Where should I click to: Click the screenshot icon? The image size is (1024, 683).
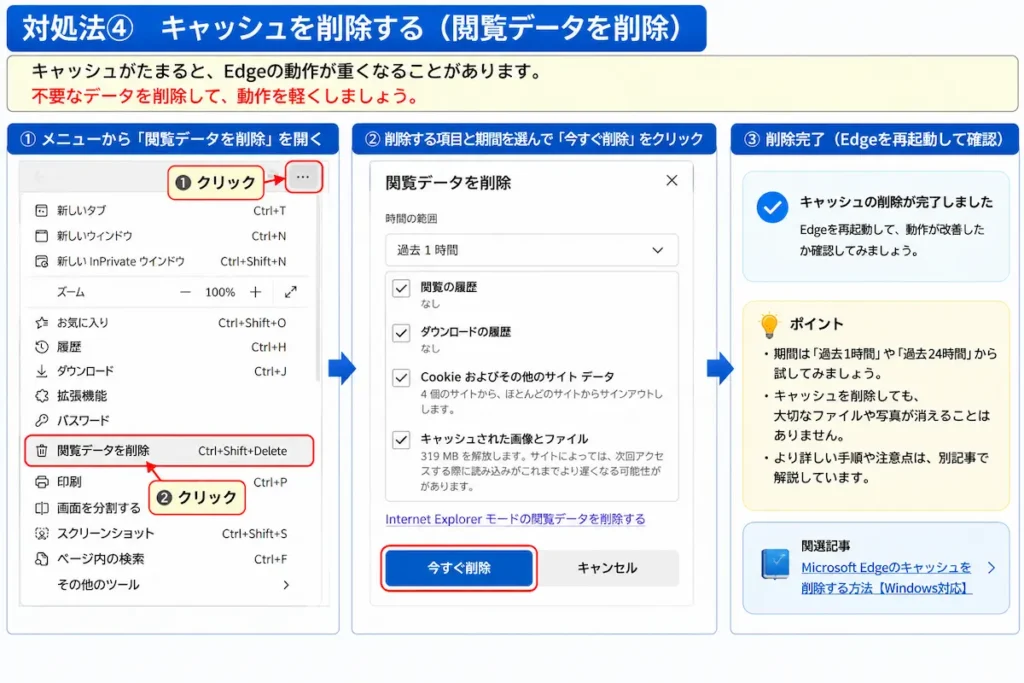click(x=41, y=533)
